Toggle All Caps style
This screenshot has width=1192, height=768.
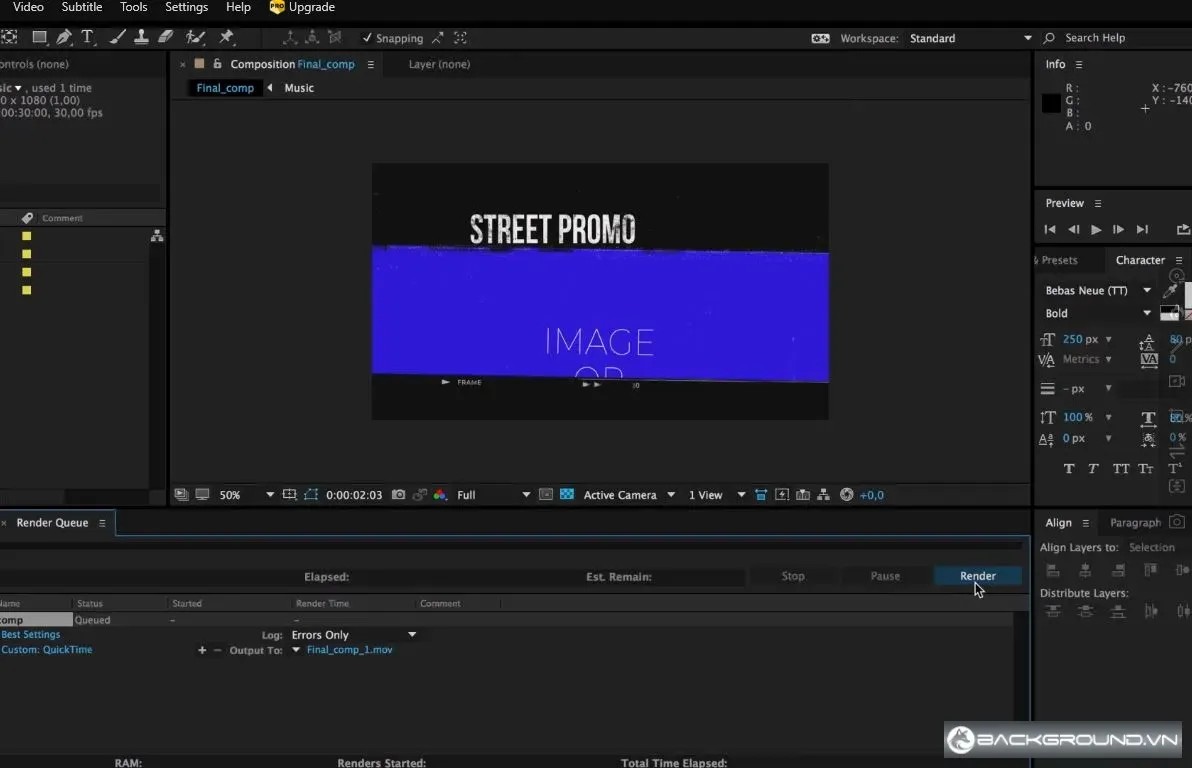click(x=1121, y=468)
